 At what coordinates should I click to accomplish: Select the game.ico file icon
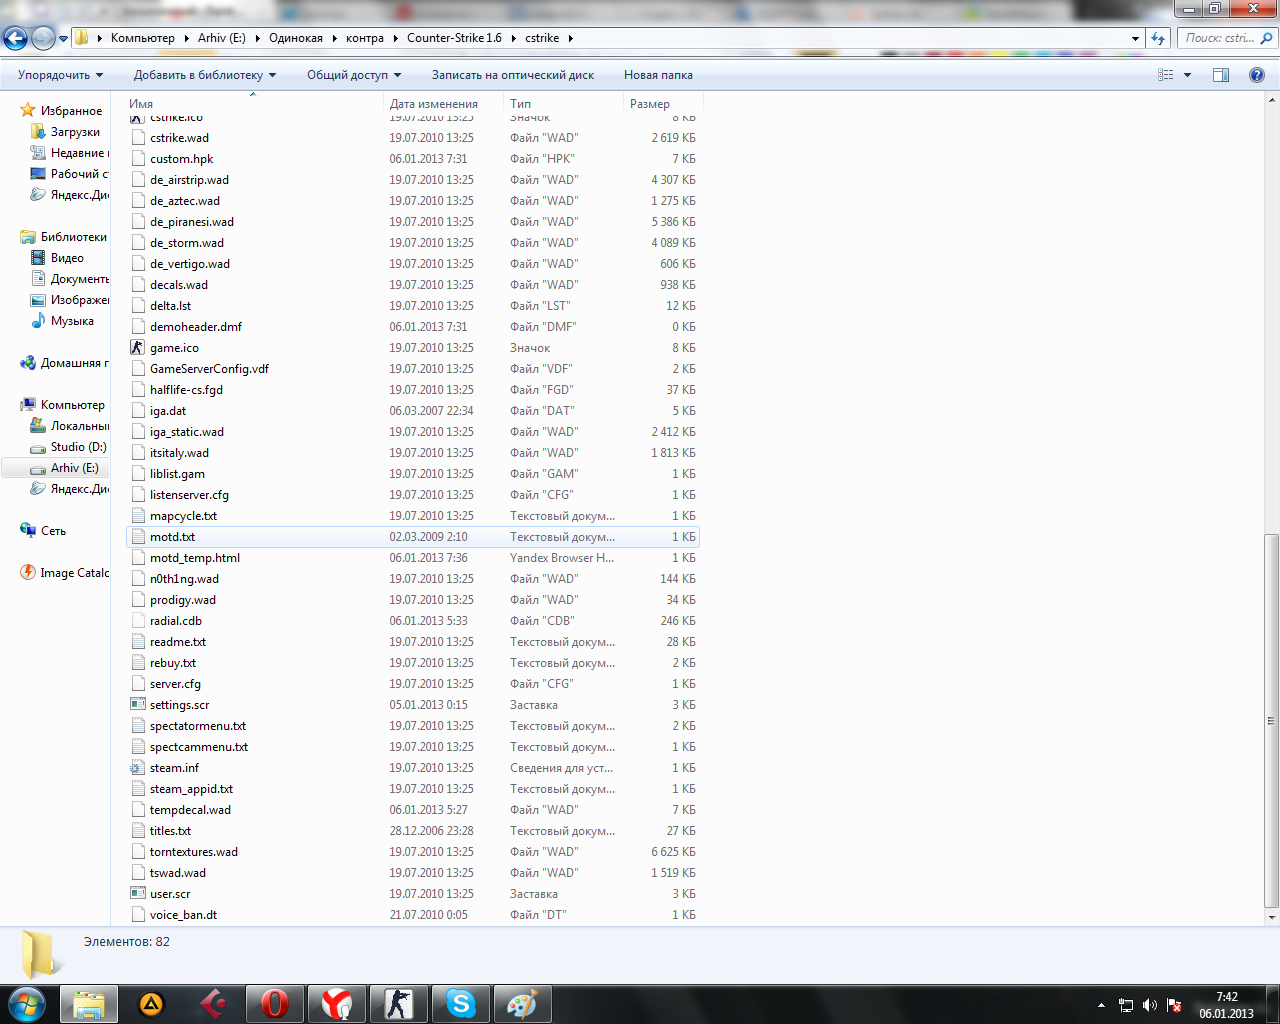point(138,348)
